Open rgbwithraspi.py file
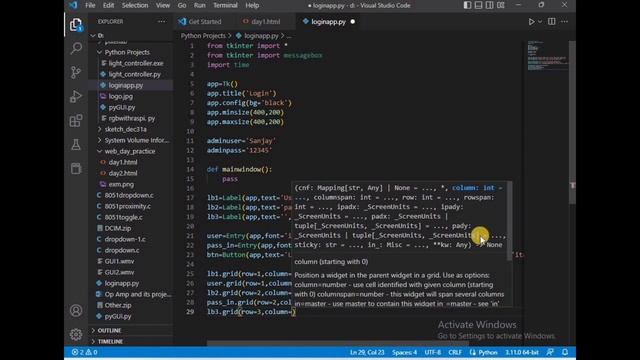 pyautogui.click(x=131, y=118)
